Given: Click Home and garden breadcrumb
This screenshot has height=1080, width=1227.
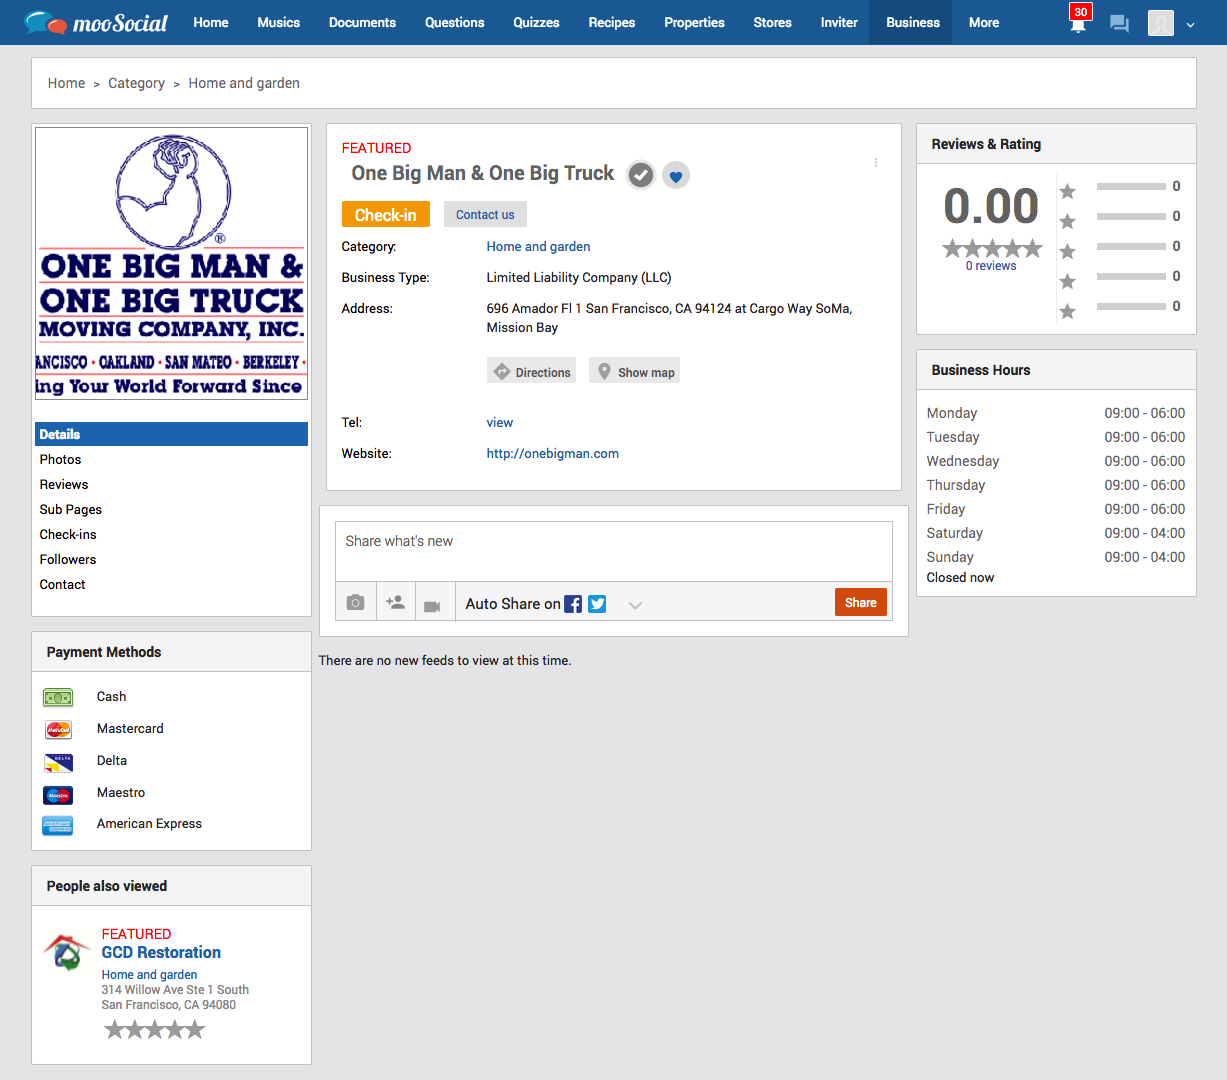Looking at the screenshot, I should 244,83.
